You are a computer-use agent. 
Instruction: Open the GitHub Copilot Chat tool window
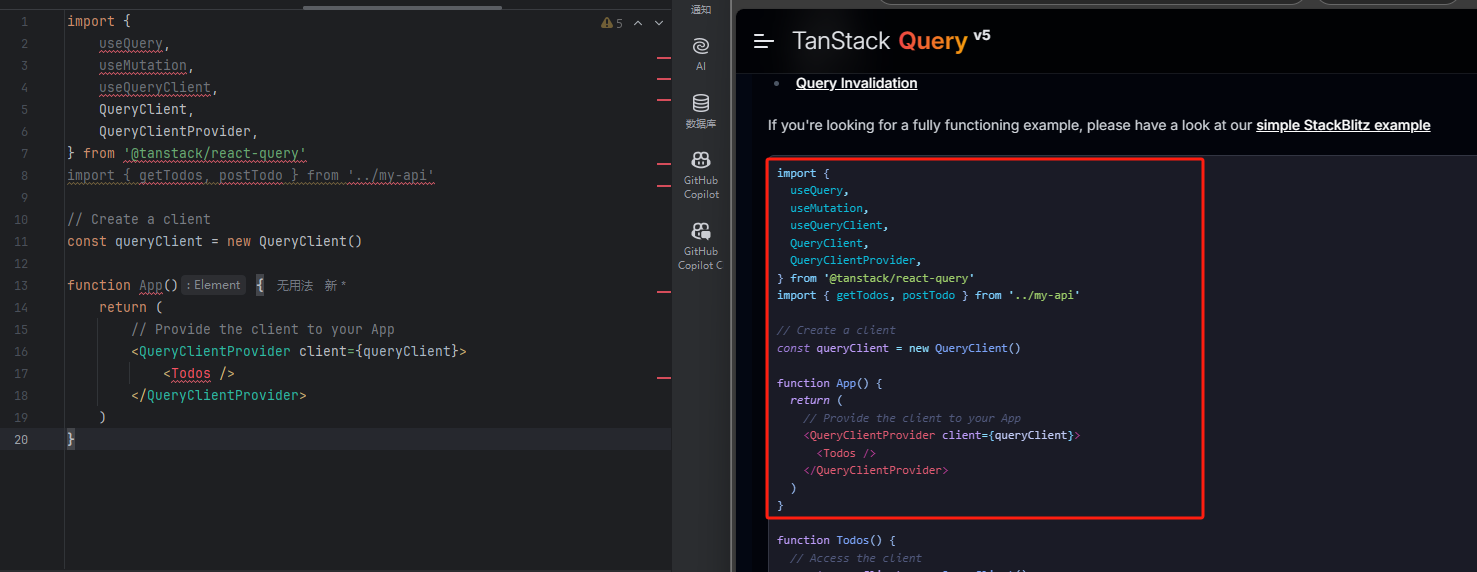[701, 245]
